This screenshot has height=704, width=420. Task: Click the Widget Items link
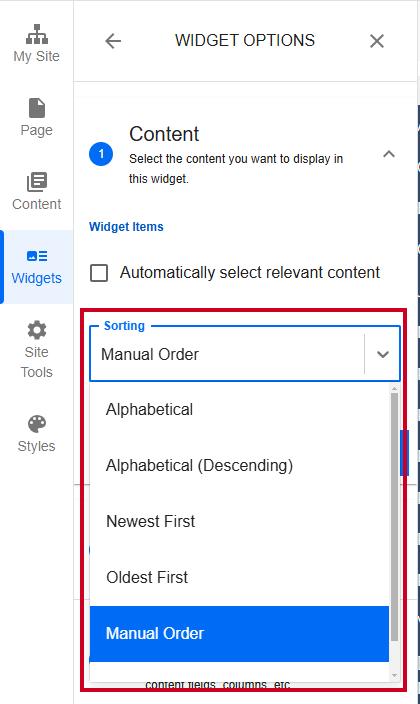point(126,227)
